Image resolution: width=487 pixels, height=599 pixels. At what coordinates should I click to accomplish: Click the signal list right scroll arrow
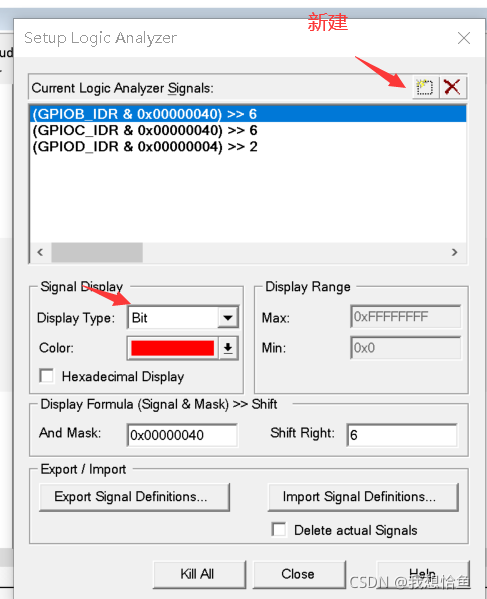[454, 252]
